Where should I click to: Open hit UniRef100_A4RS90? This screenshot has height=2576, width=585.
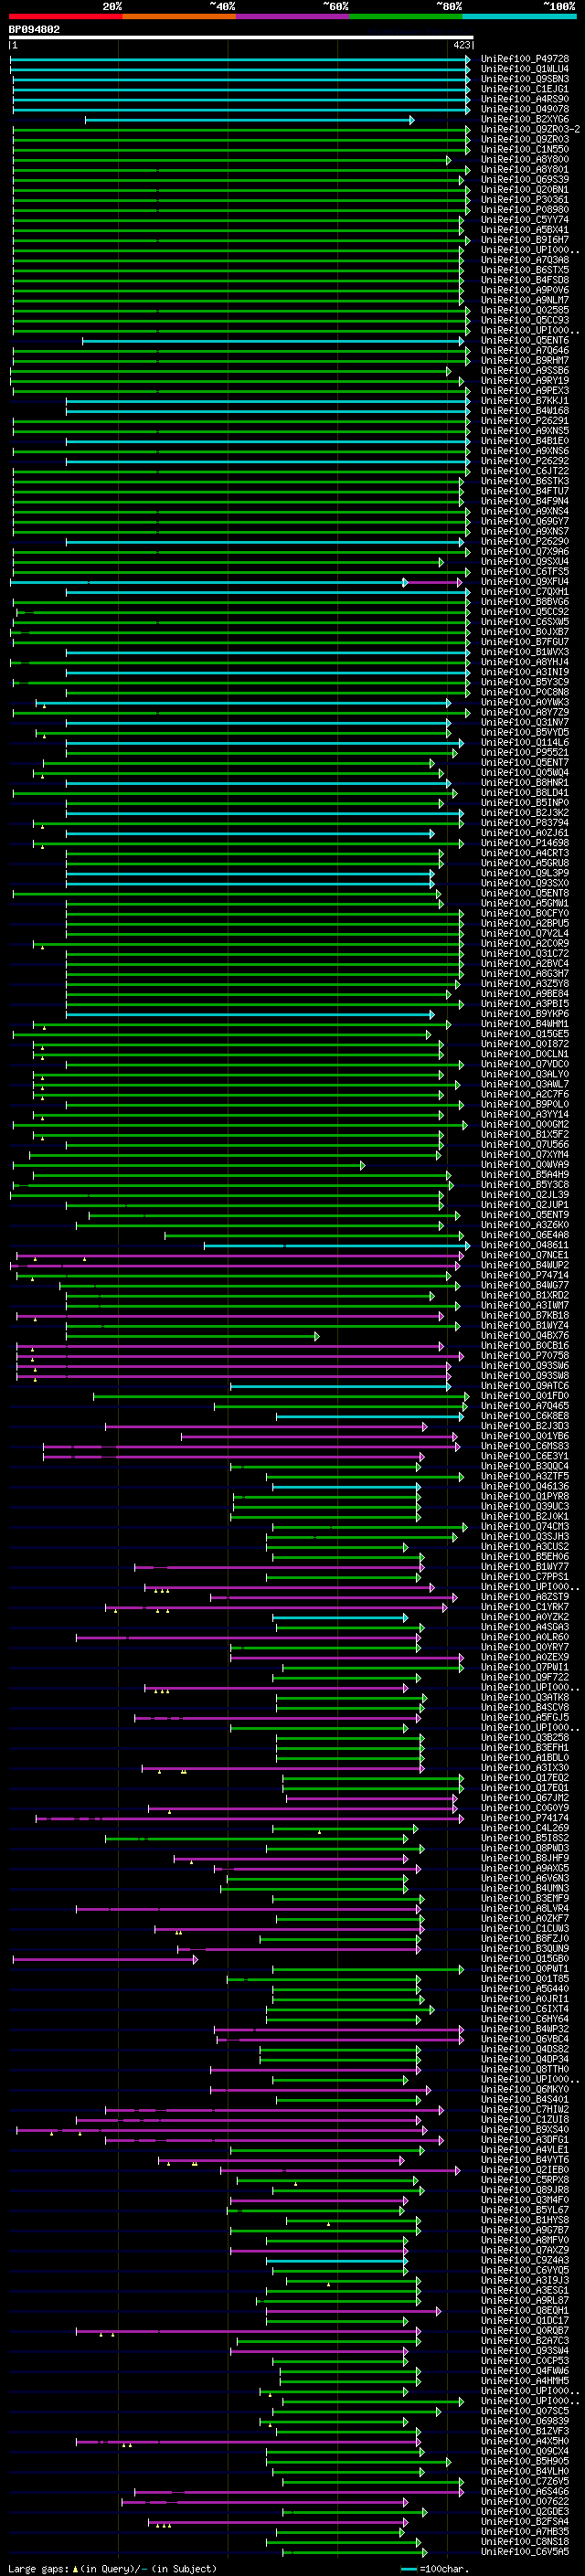525,99
